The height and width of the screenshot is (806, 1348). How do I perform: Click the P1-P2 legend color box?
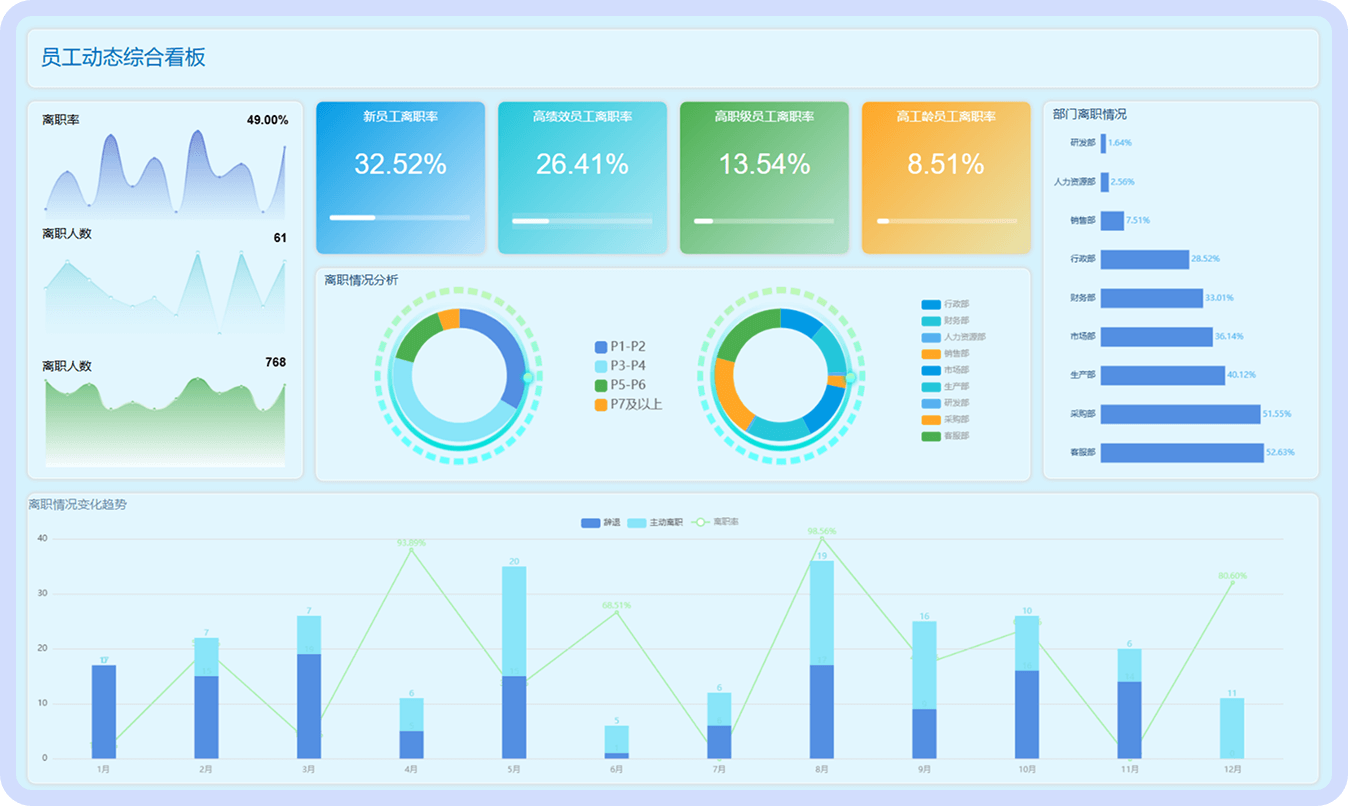click(601, 347)
